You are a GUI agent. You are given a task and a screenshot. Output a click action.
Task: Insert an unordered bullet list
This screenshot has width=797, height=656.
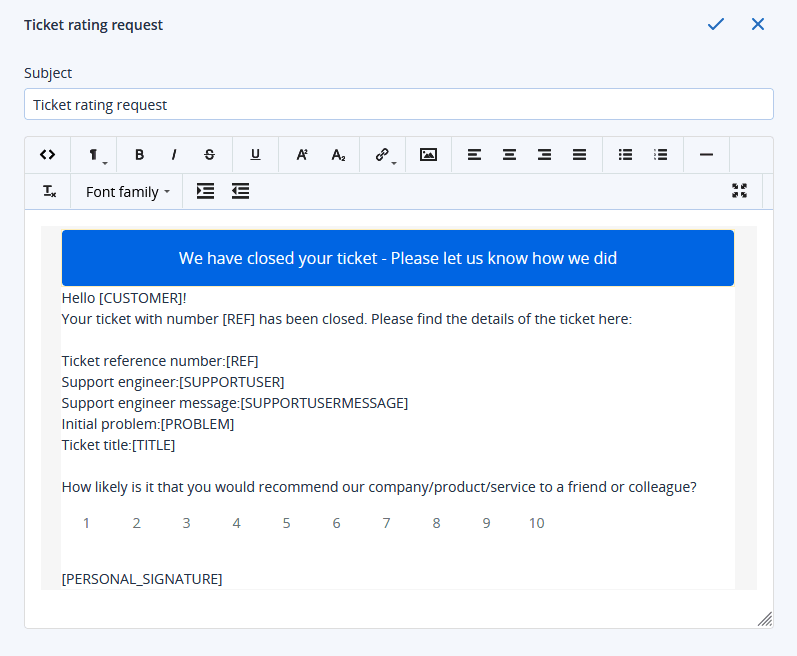pyautogui.click(x=625, y=155)
